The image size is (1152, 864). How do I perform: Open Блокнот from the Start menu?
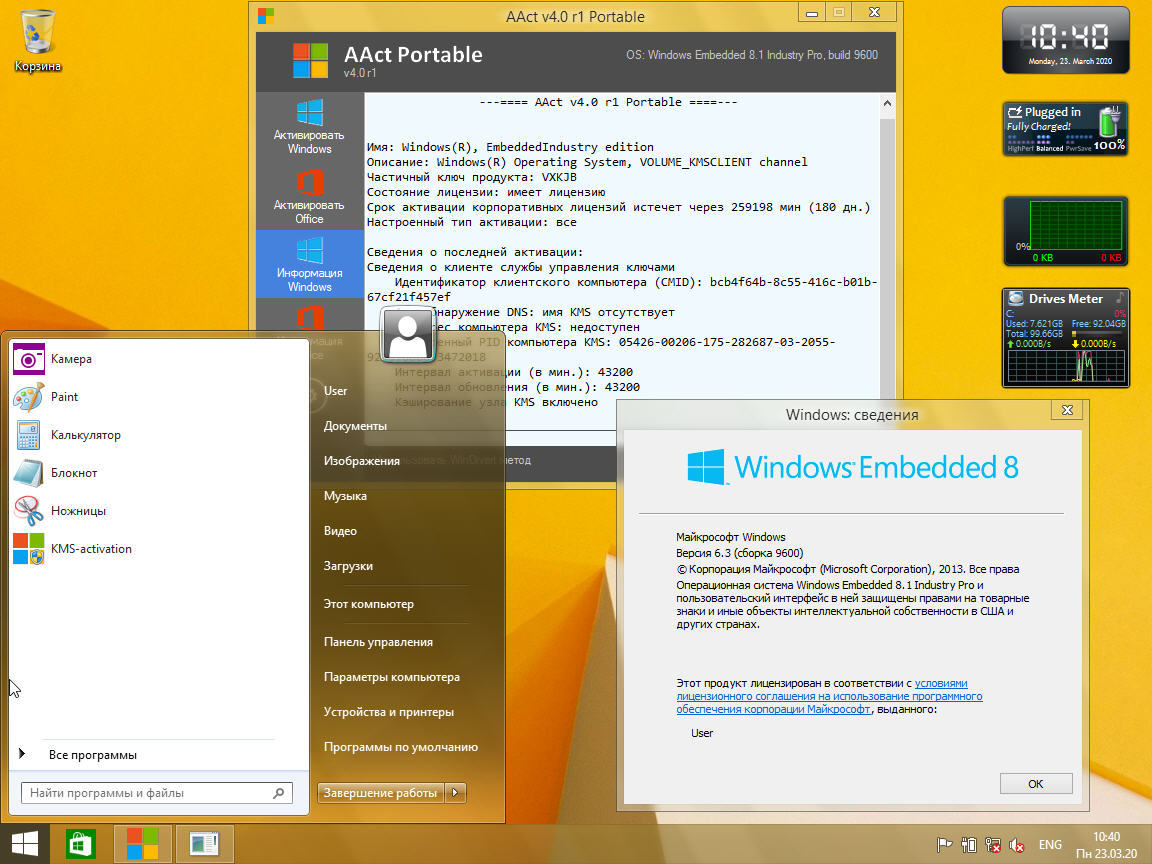[x=74, y=473]
